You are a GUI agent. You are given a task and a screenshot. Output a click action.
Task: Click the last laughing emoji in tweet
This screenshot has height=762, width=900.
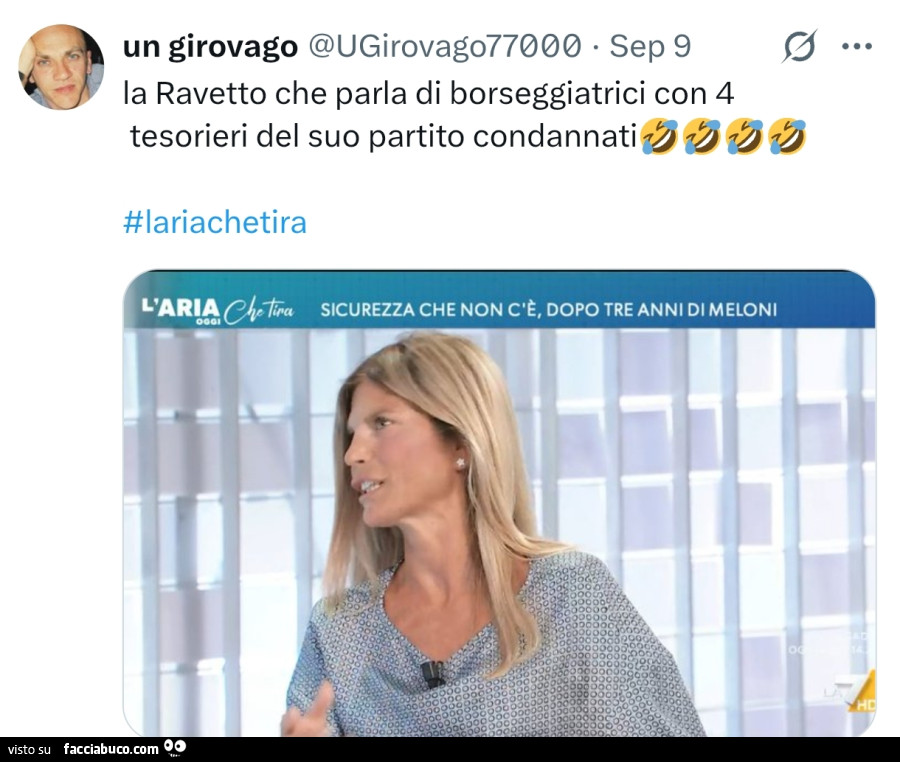[786, 137]
